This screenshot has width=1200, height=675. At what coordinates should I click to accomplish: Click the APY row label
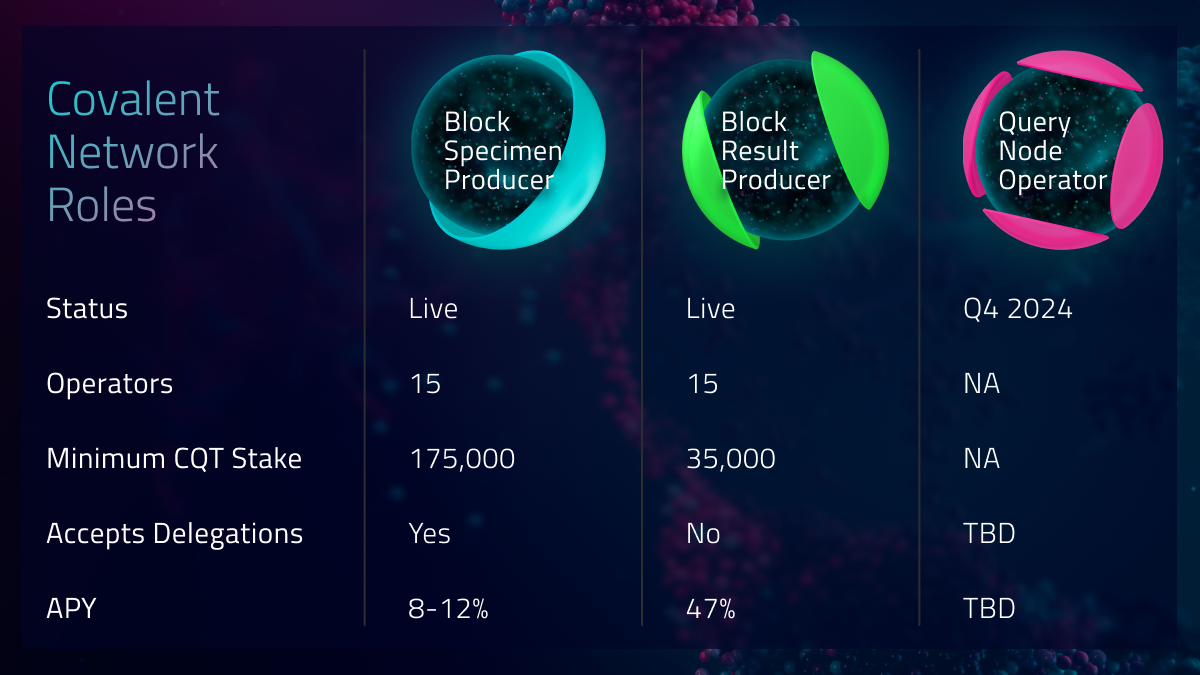click(x=71, y=608)
